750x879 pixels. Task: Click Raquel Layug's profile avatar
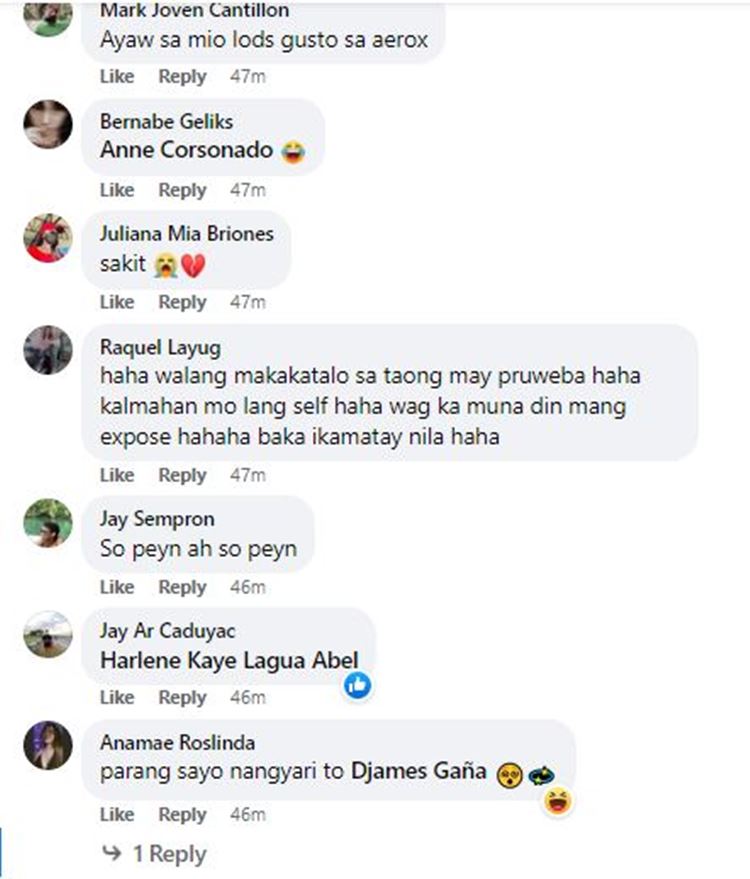[x=48, y=350]
